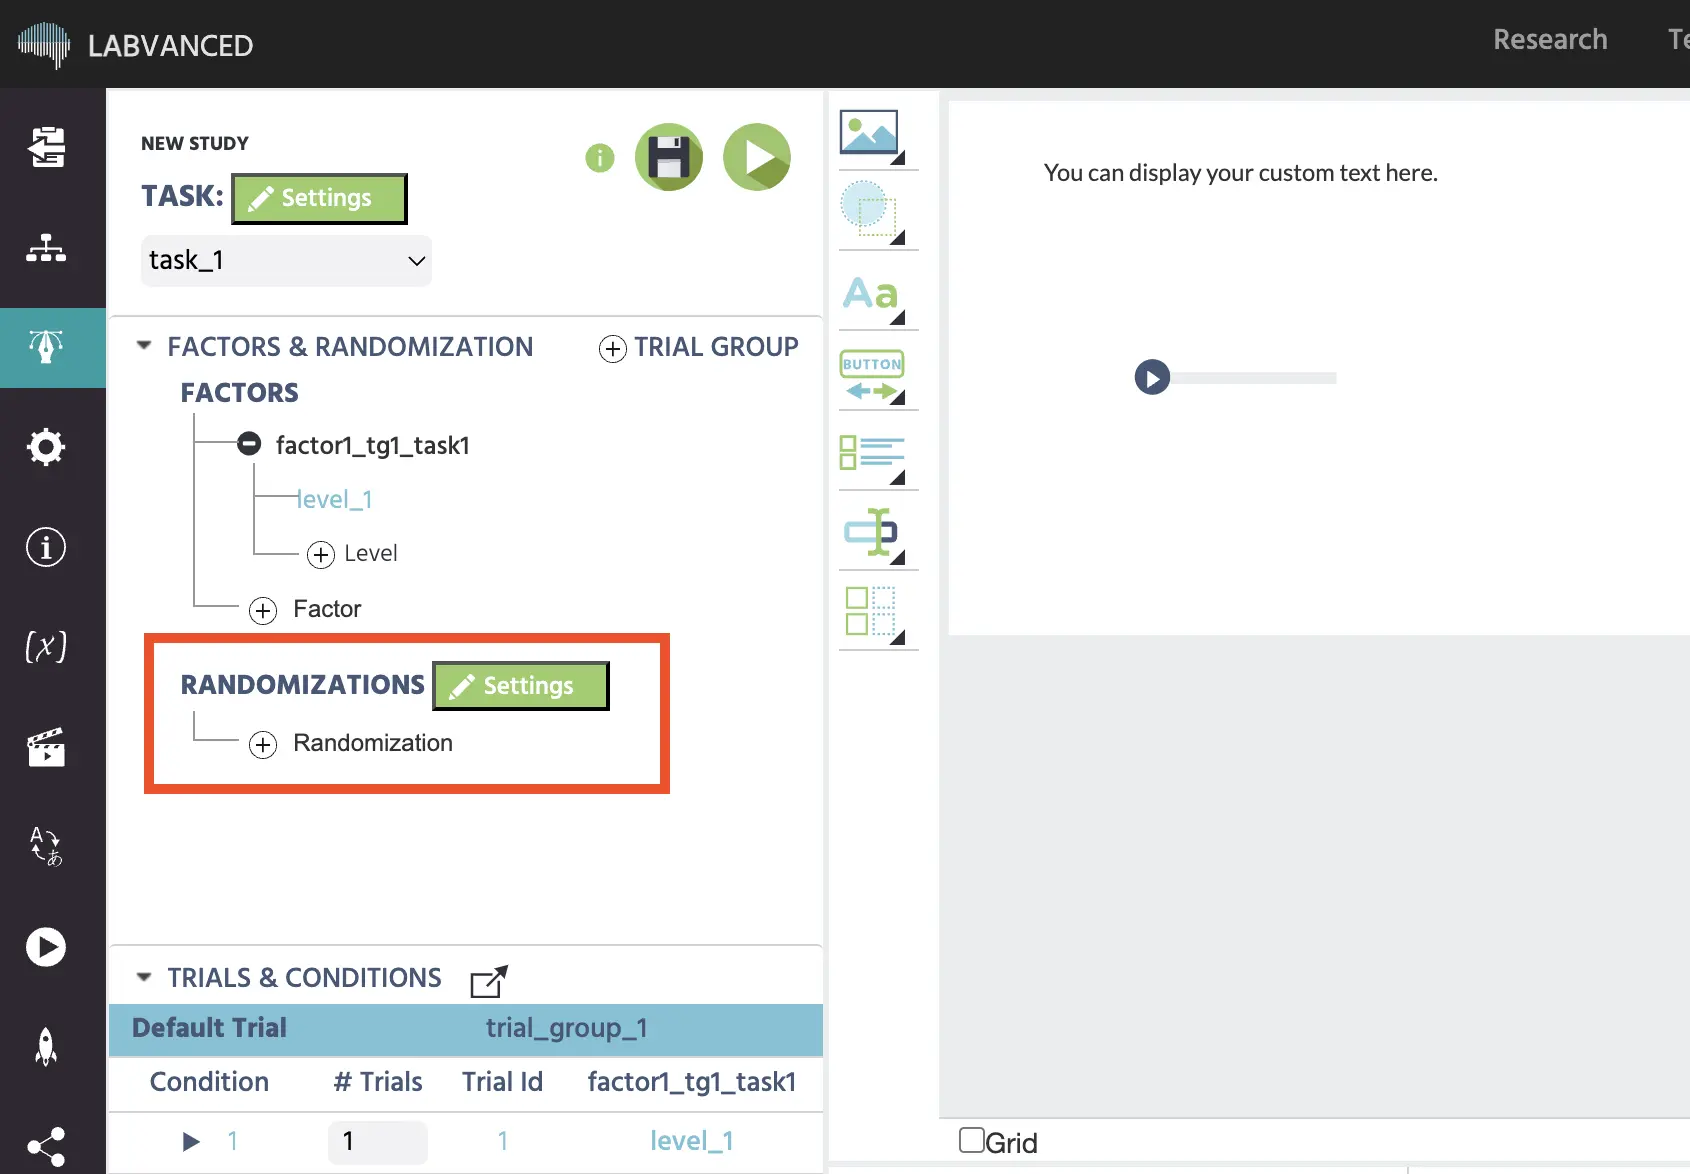
Task: Open the task_1 dropdown selector
Action: coord(286,260)
